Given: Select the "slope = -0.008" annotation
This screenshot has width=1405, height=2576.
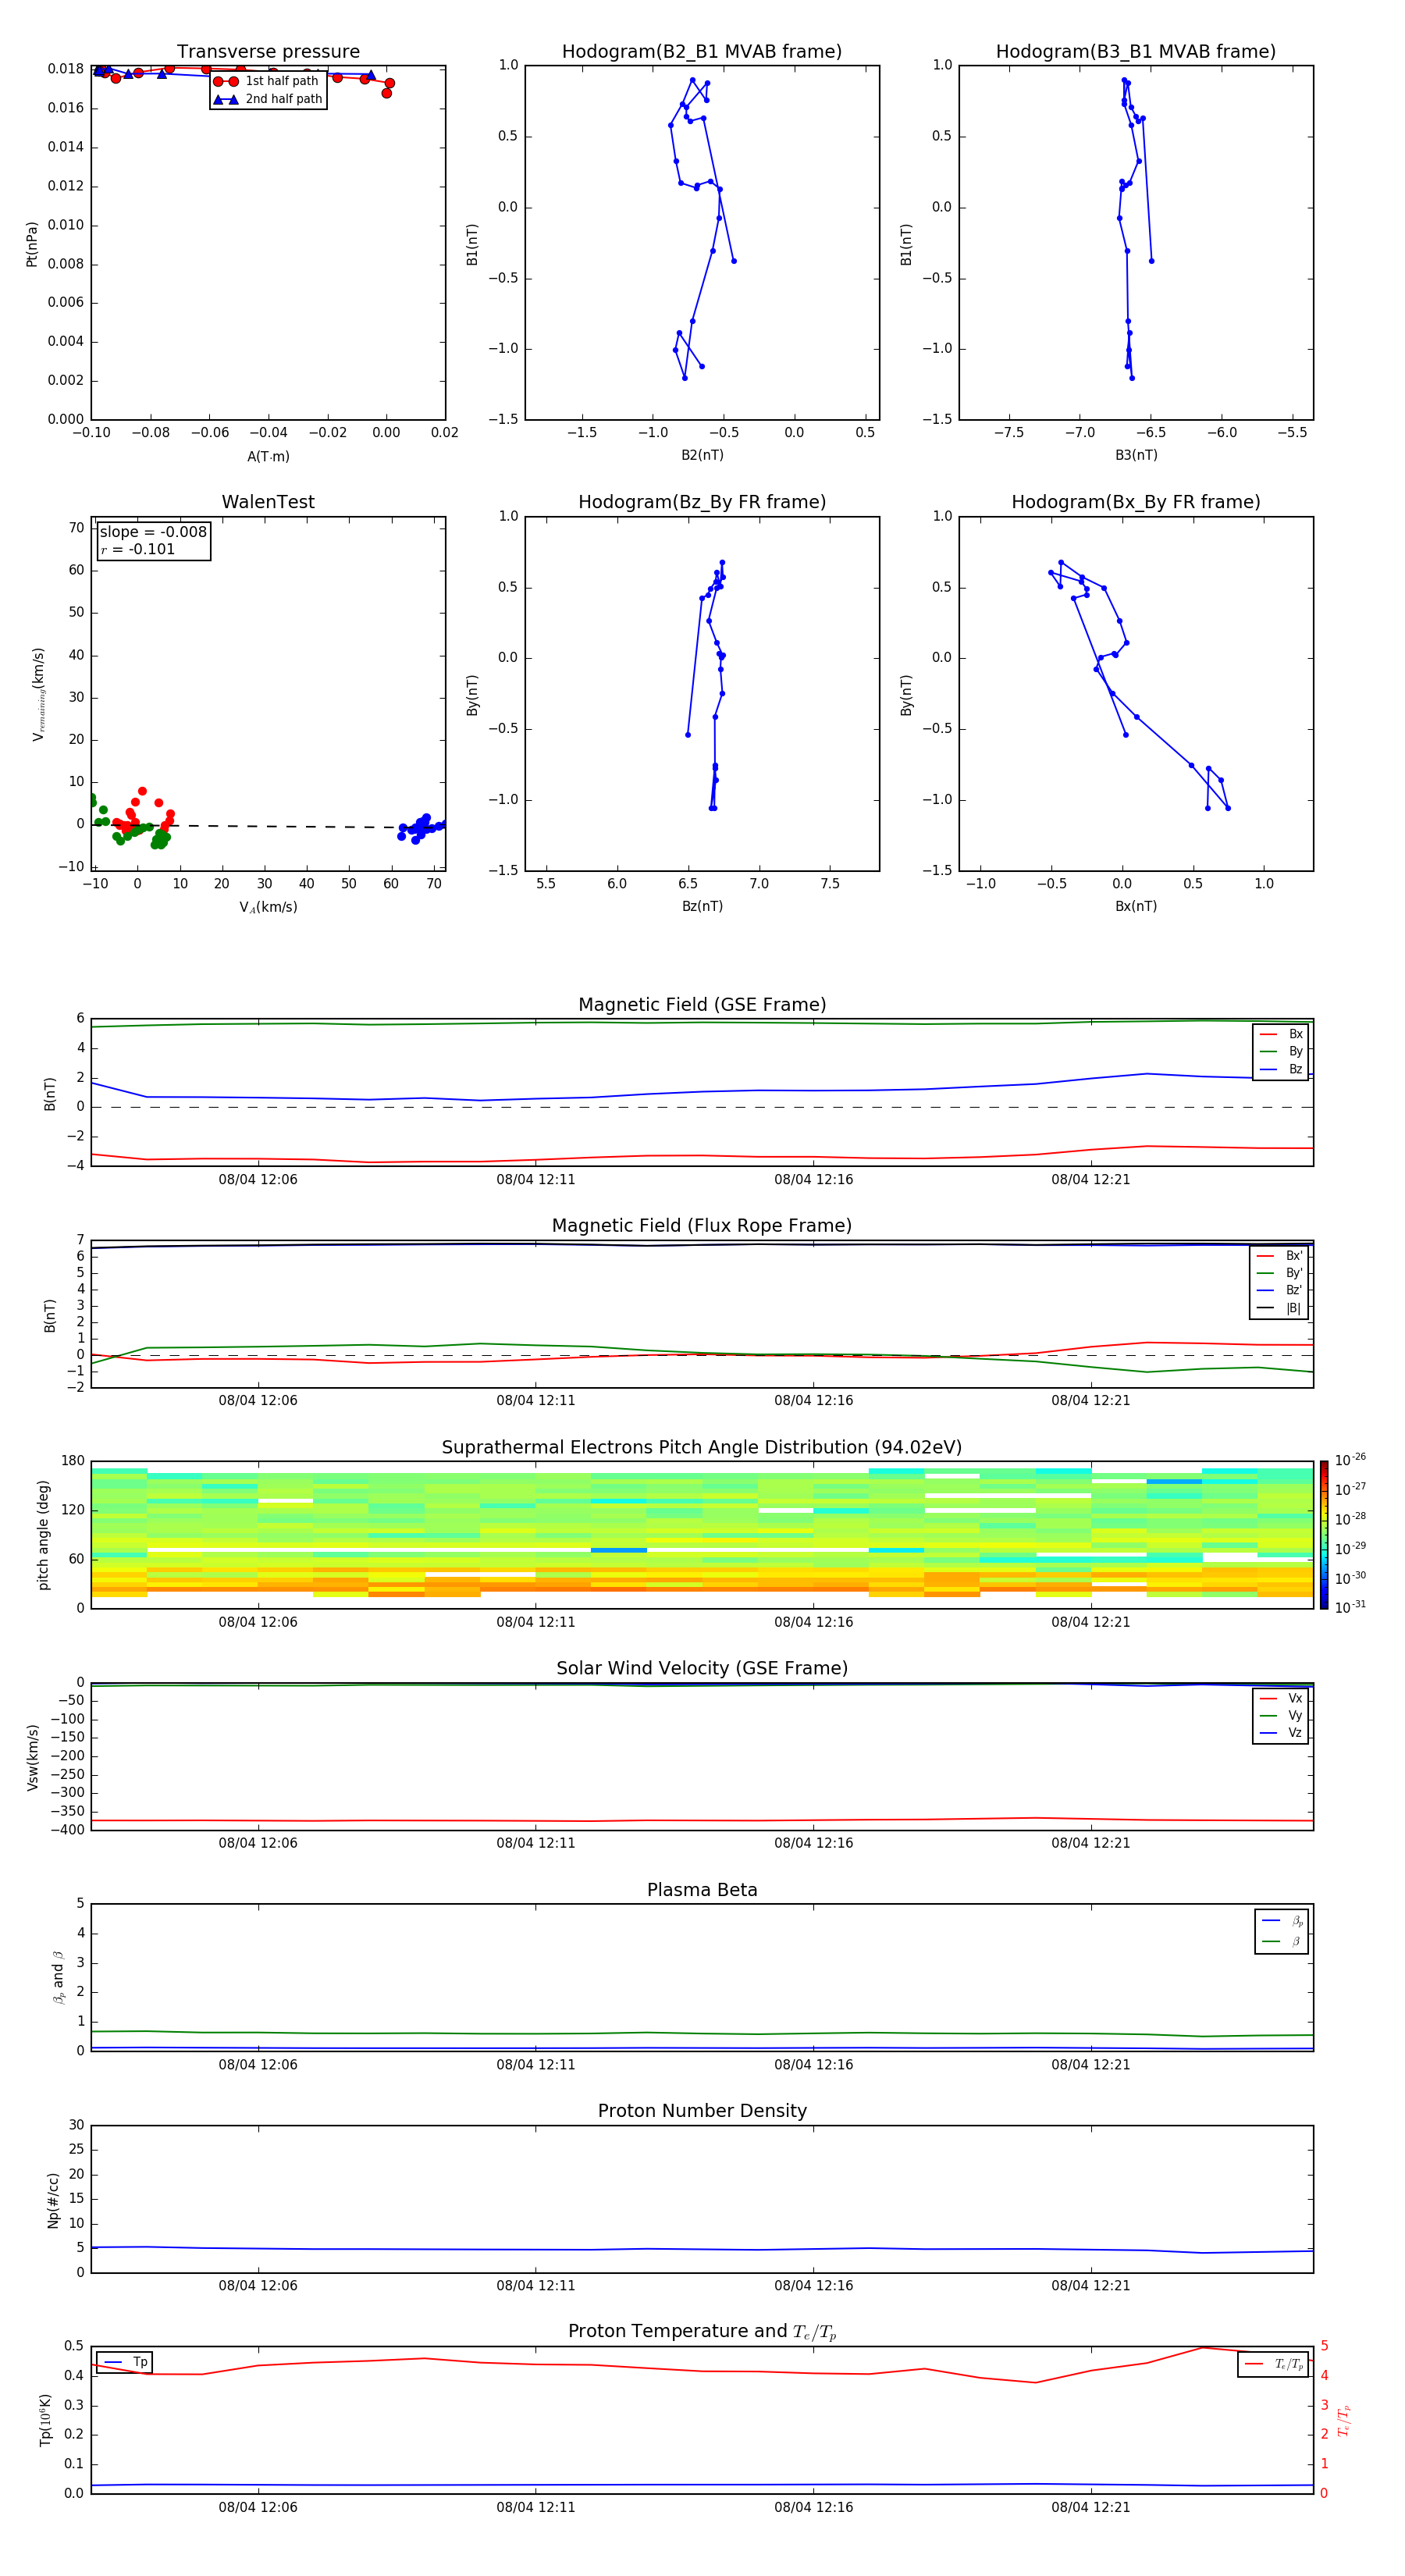Looking at the screenshot, I should pos(153,532).
